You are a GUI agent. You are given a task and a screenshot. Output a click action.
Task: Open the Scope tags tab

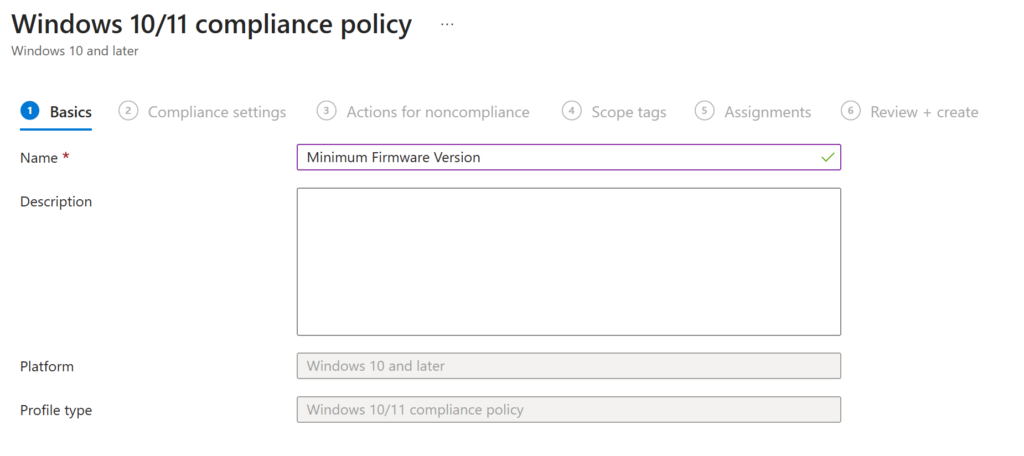[628, 112]
